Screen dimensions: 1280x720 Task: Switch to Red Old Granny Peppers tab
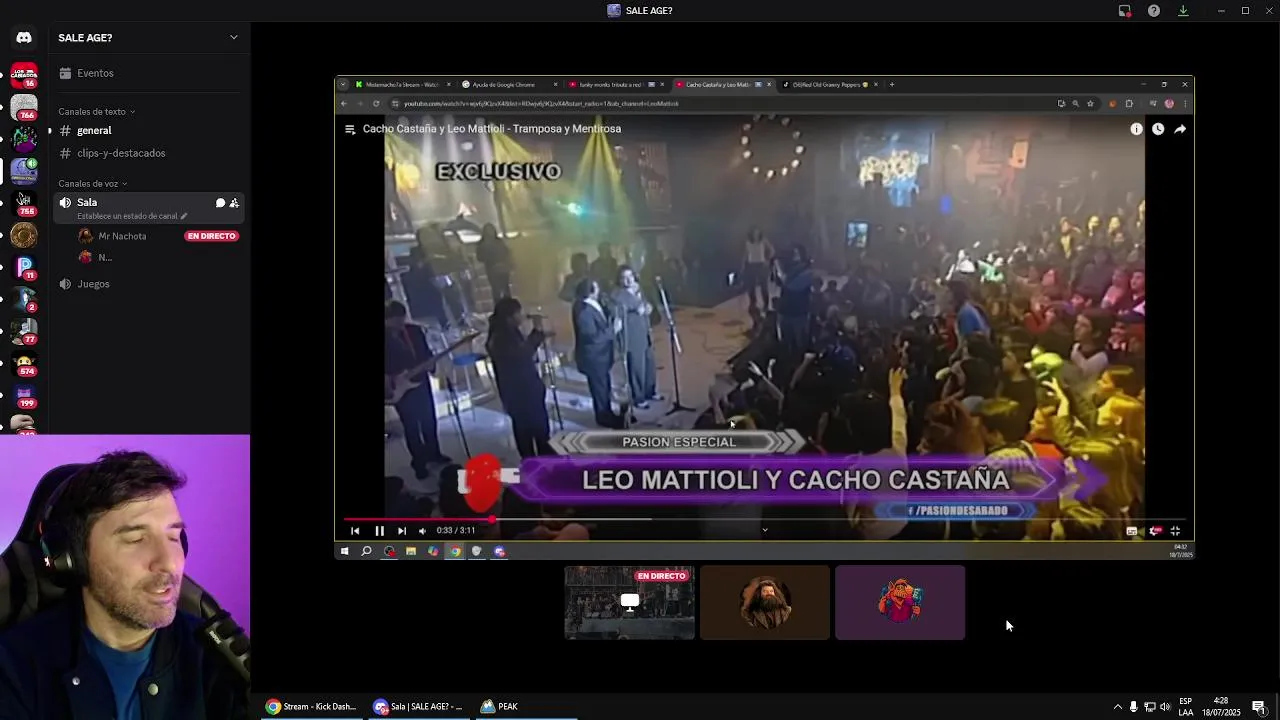click(x=829, y=84)
